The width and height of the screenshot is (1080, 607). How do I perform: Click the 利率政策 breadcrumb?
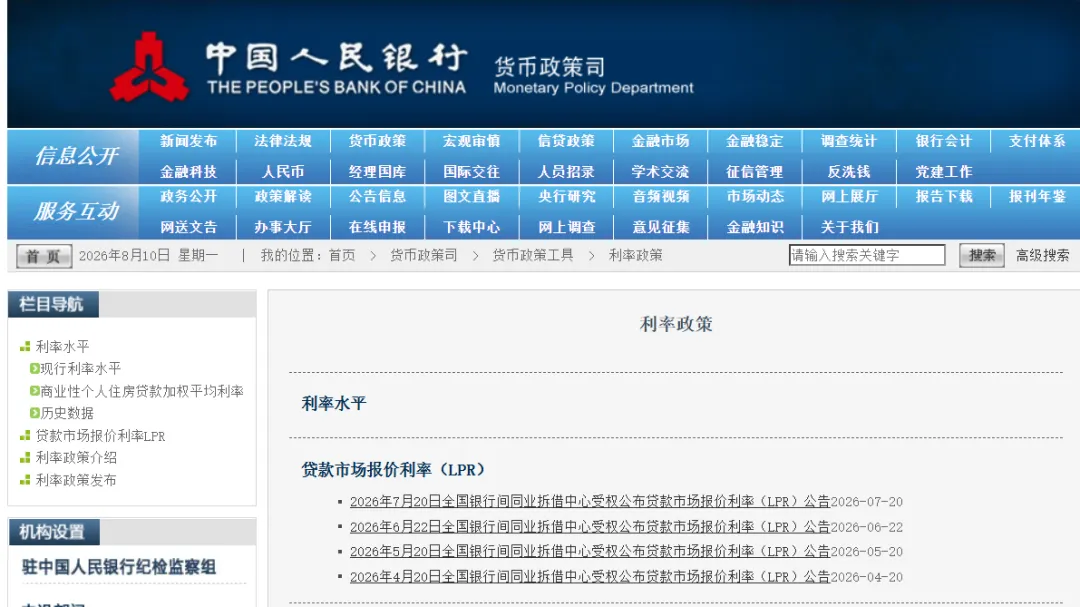635,256
